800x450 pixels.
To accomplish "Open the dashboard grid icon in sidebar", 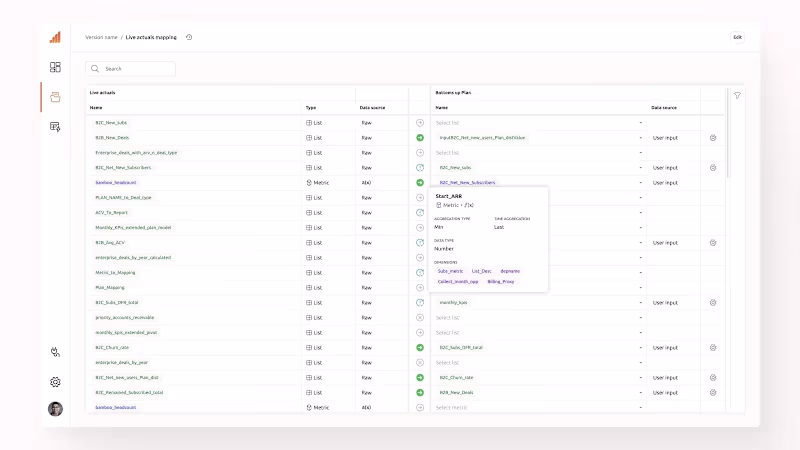I will [55, 67].
